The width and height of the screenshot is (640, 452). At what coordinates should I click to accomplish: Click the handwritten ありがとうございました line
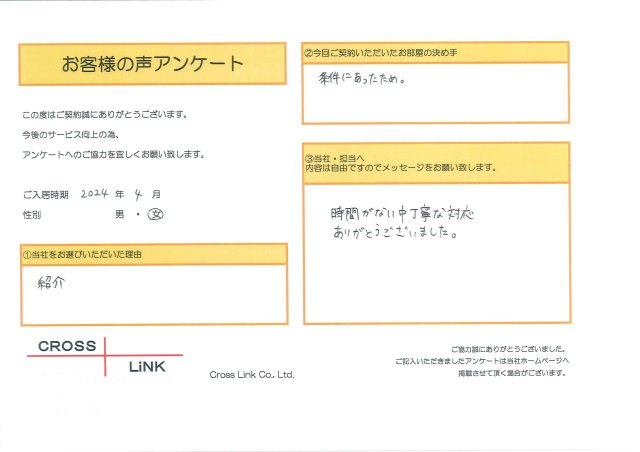click(395, 232)
